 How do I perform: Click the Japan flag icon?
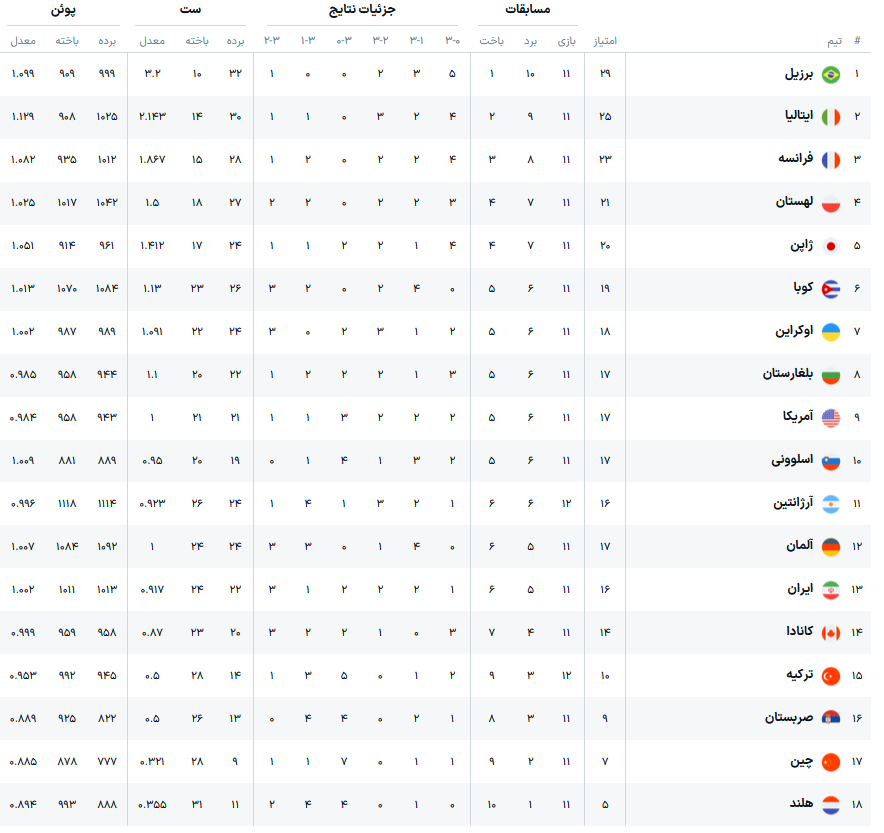click(x=830, y=246)
